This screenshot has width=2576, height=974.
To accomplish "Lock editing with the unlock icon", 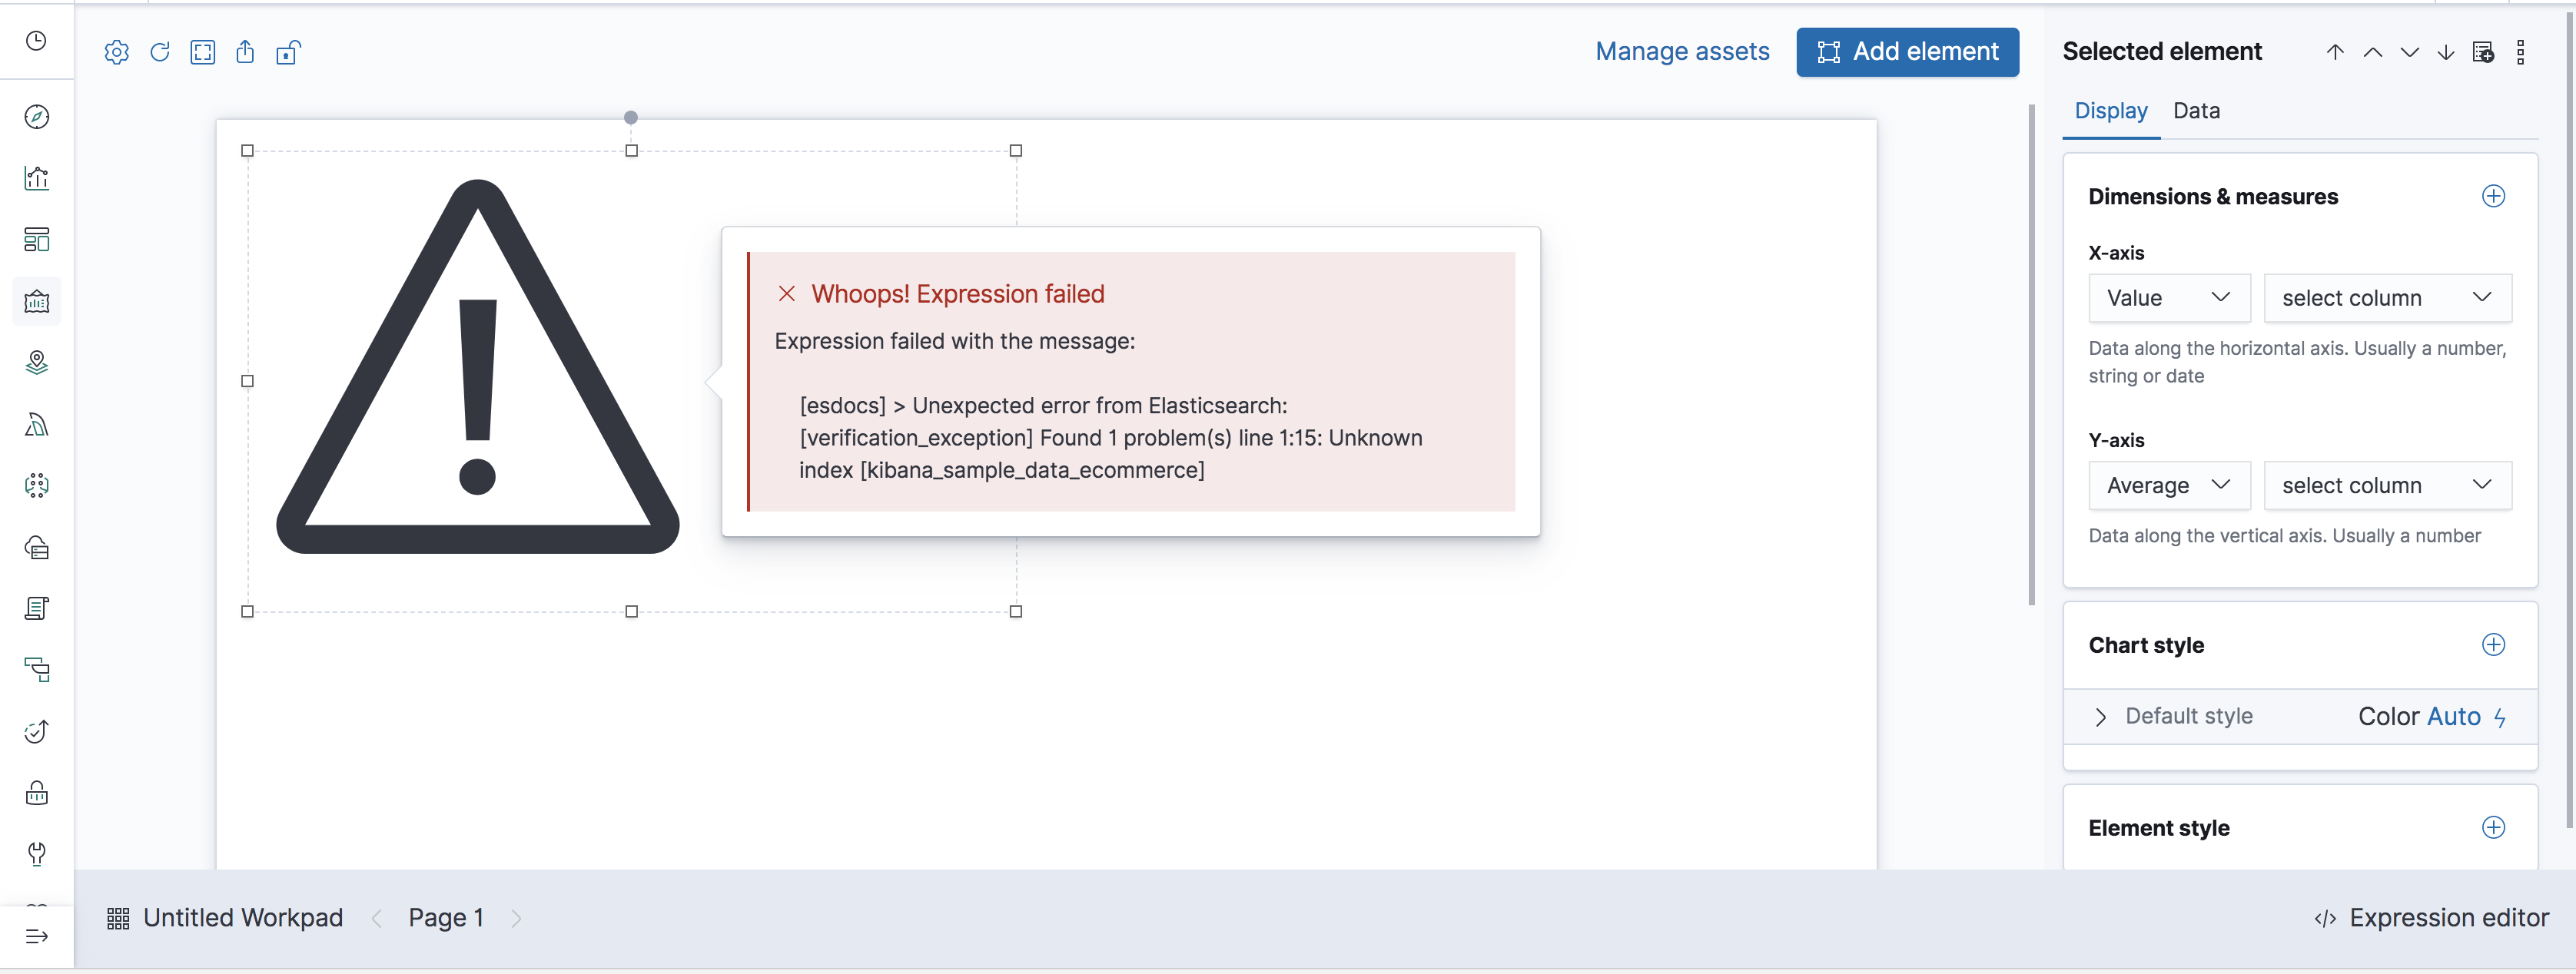I will tap(289, 52).
